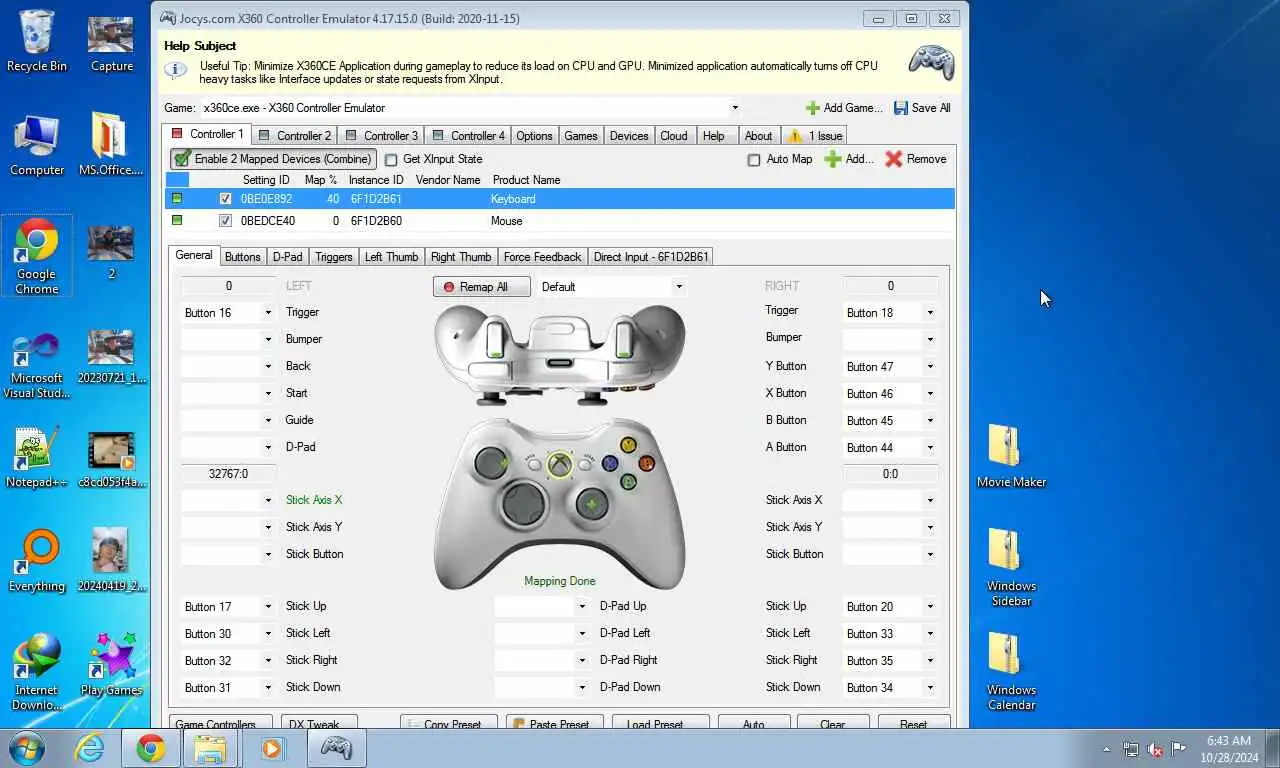Open the Game selection dropdown

735,108
